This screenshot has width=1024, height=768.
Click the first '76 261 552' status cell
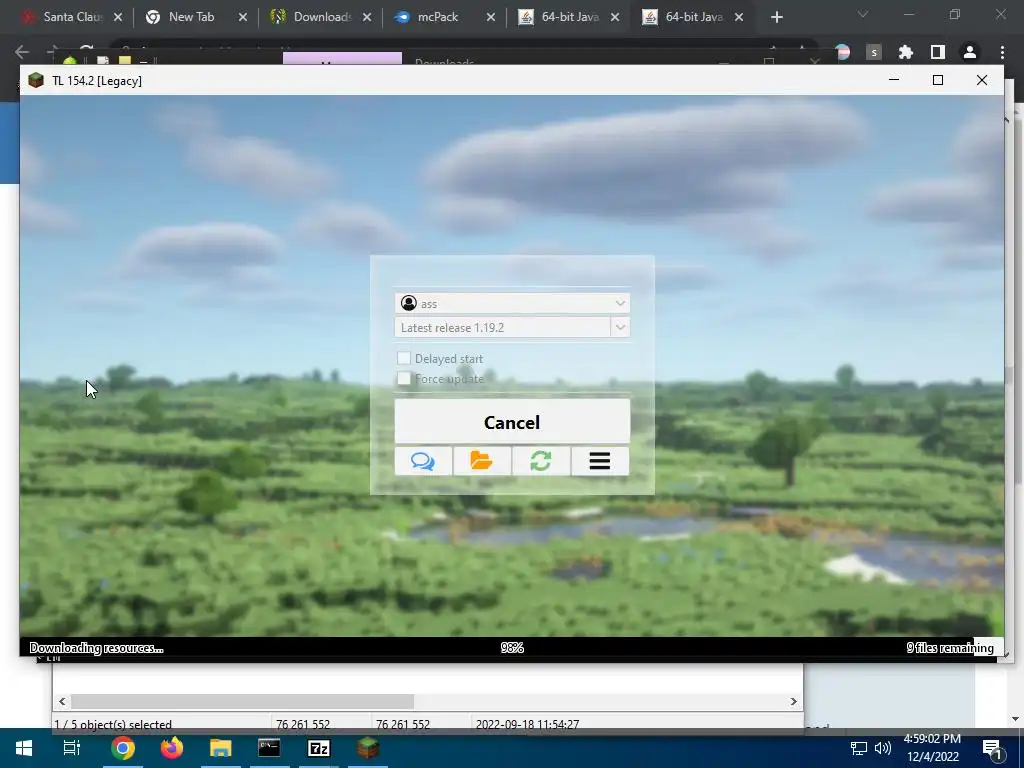pyautogui.click(x=302, y=724)
